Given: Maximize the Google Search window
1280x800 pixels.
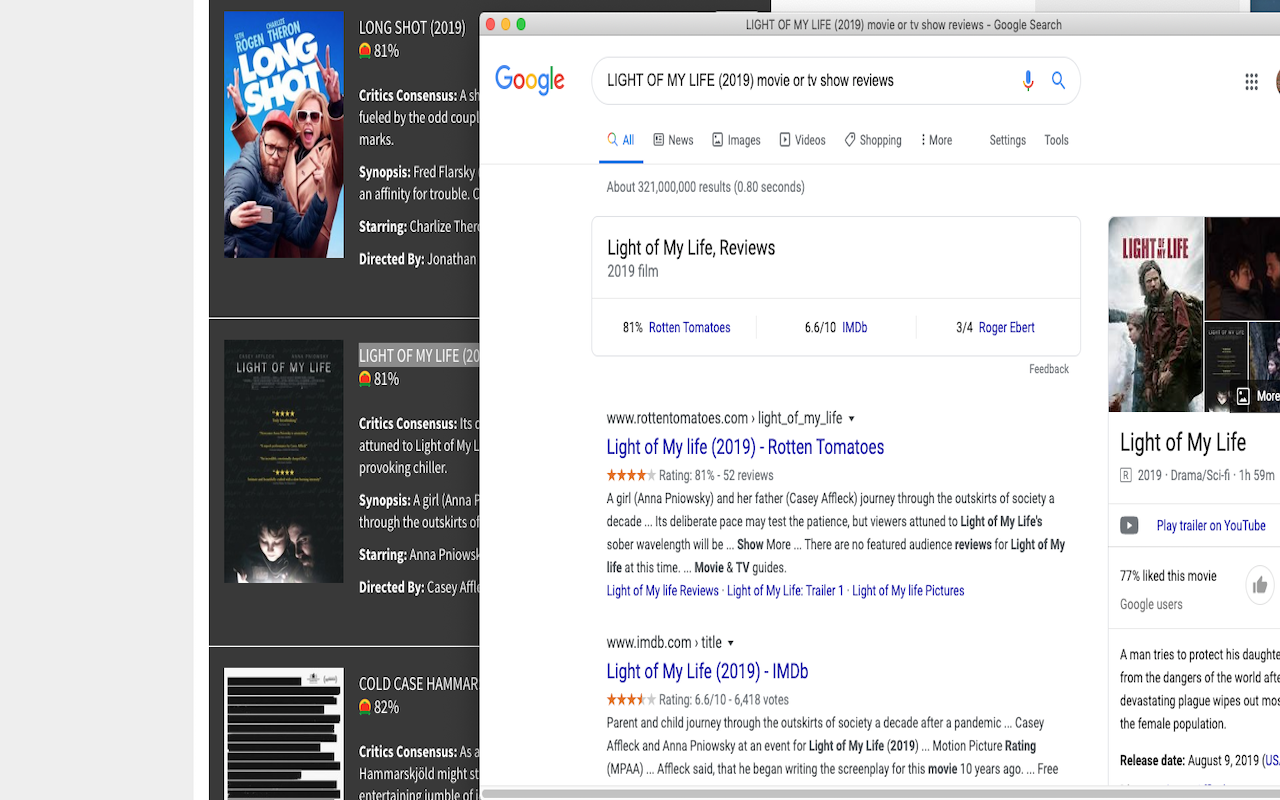Looking at the screenshot, I should tap(521, 25).
